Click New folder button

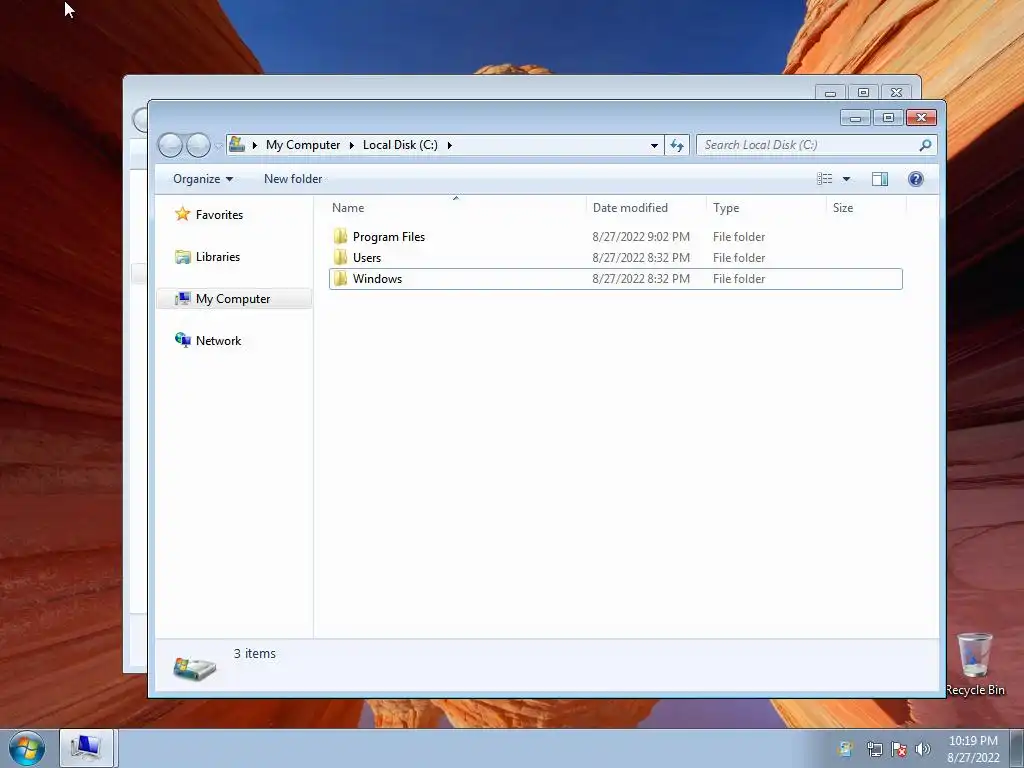point(293,179)
